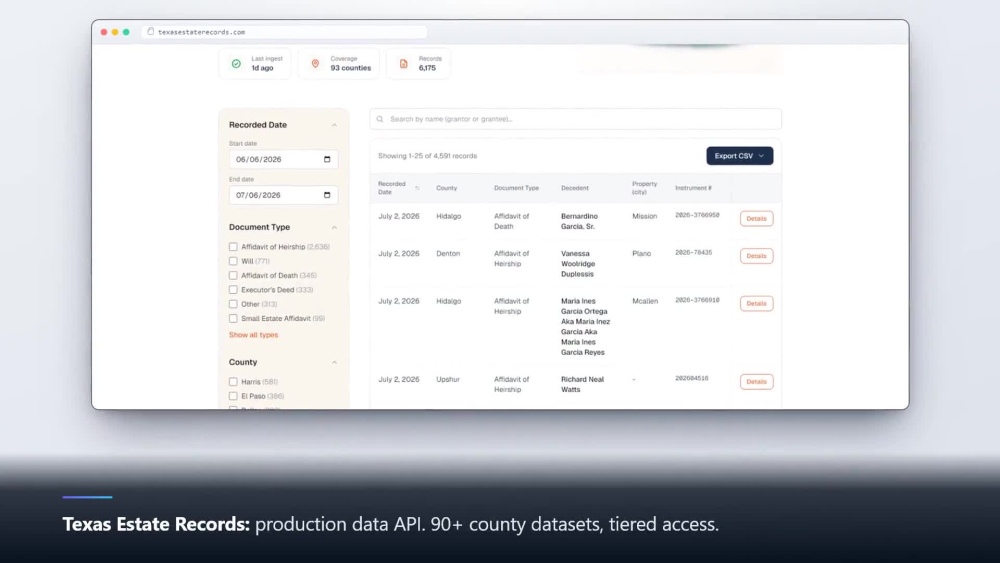Click the County column header
The height and width of the screenshot is (563, 1000).
446,188
